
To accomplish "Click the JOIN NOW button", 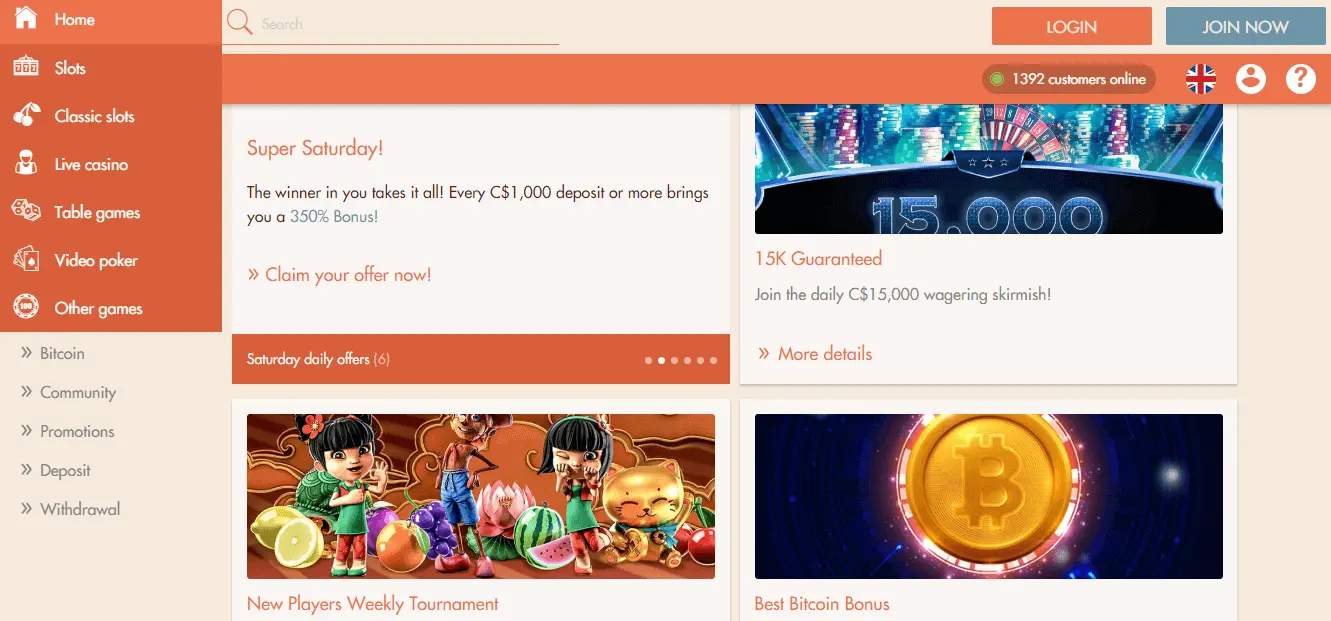I will (1246, 27).
